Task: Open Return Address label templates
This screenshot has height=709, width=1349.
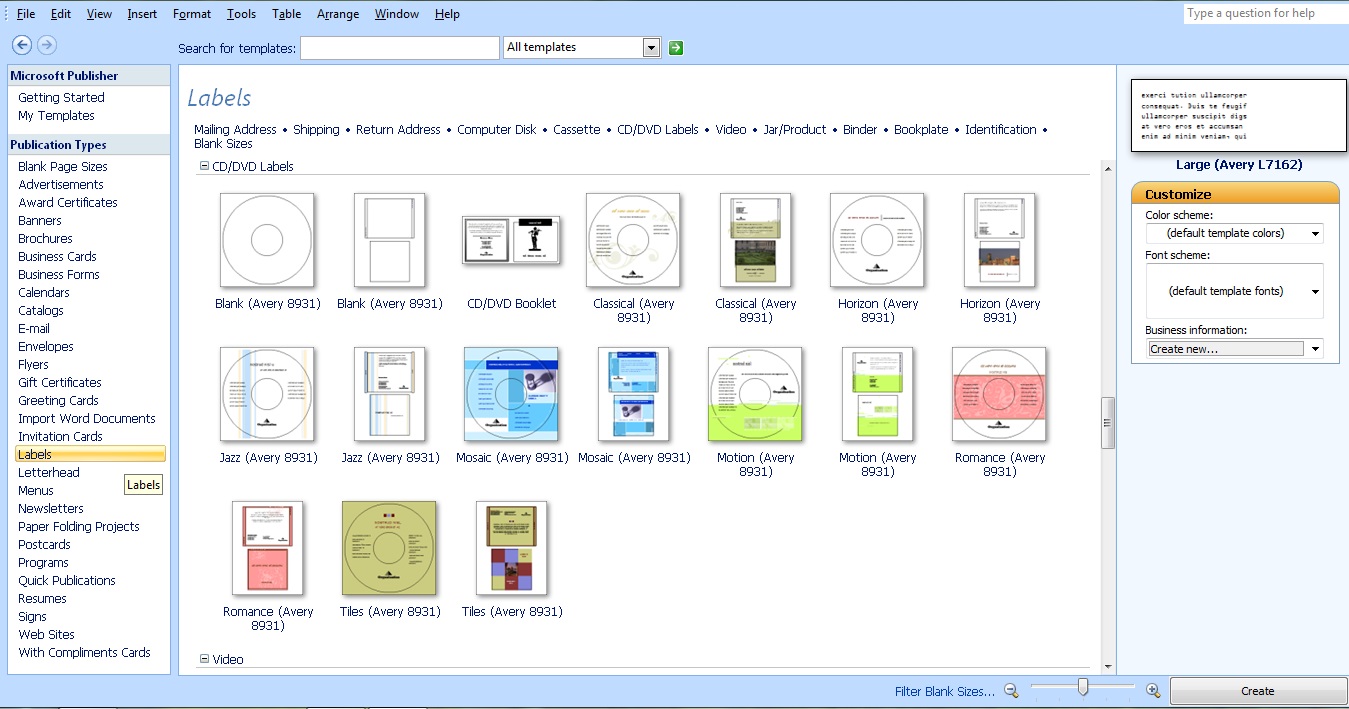Action: coord(398,129)
